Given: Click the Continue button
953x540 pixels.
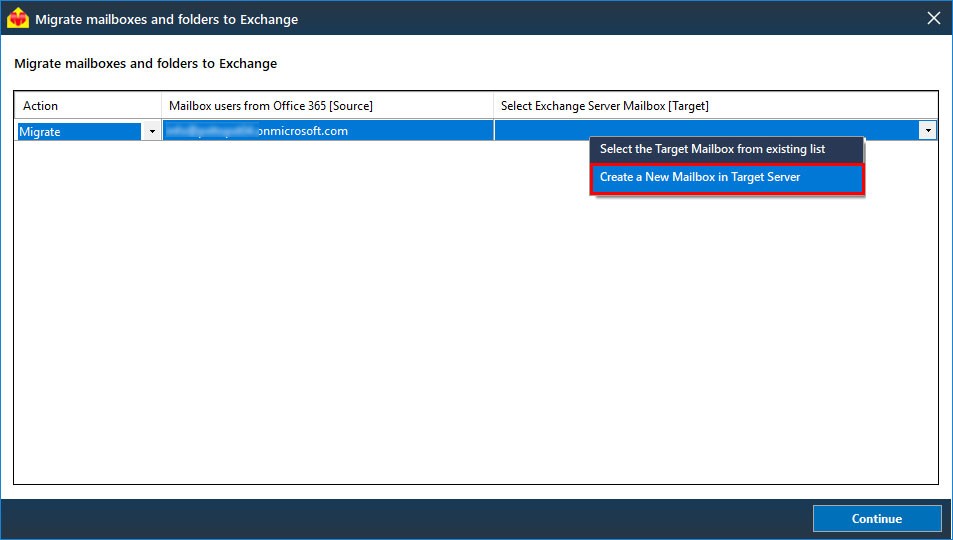Looking at the screenshot, I should 876,519.
